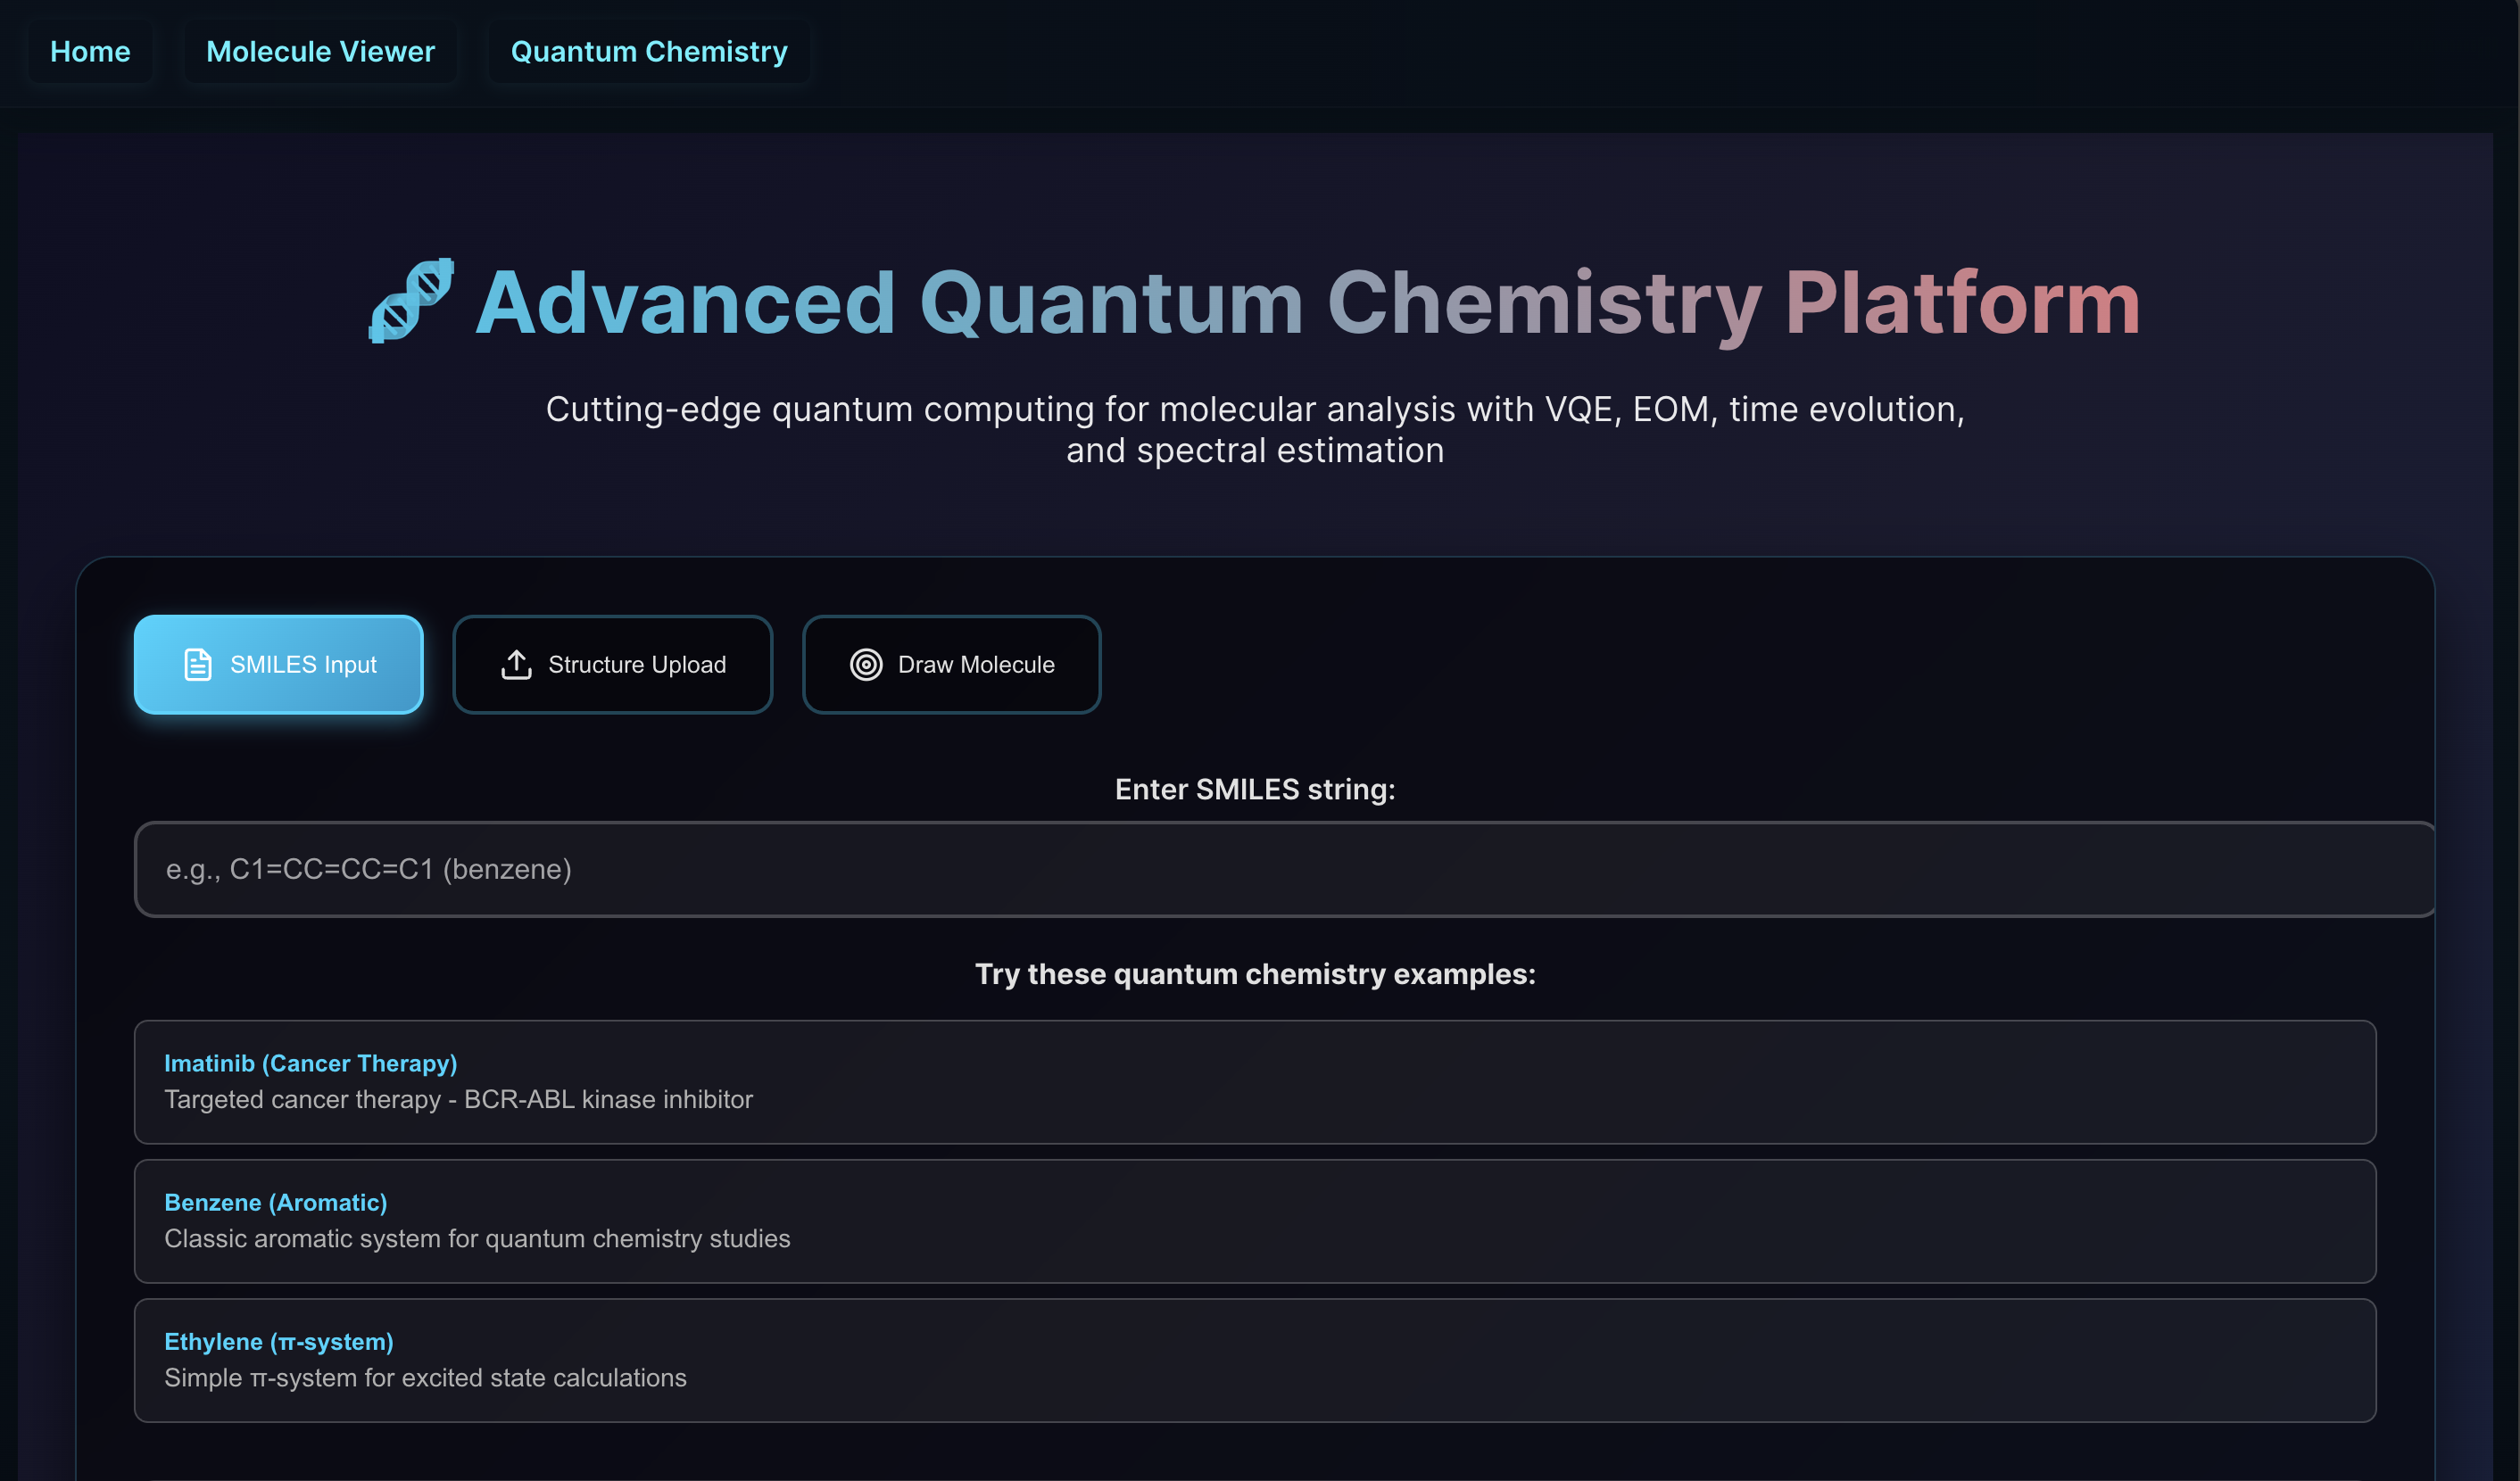Open the Draw Molecule tab
This screenshot has height=1481, width=2520.
coord(951,664)
